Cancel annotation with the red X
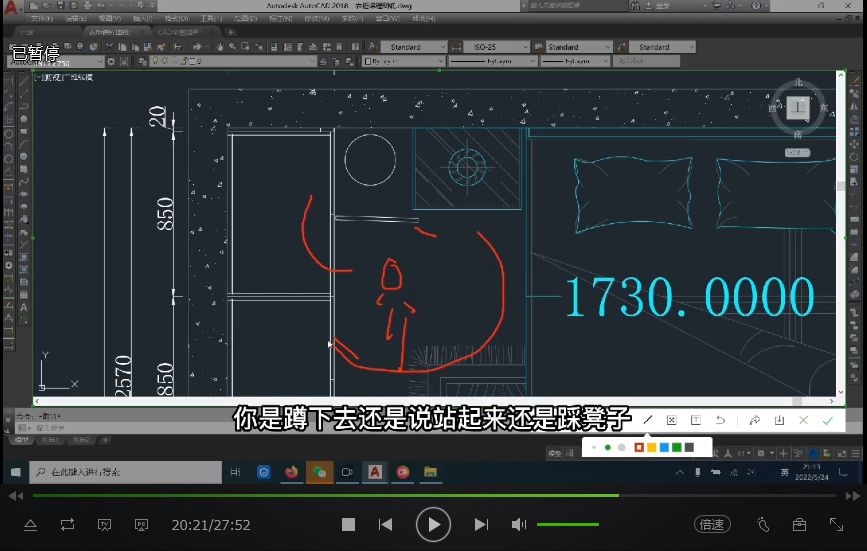The height and width of the screenshot is (551, 867). 804,420
